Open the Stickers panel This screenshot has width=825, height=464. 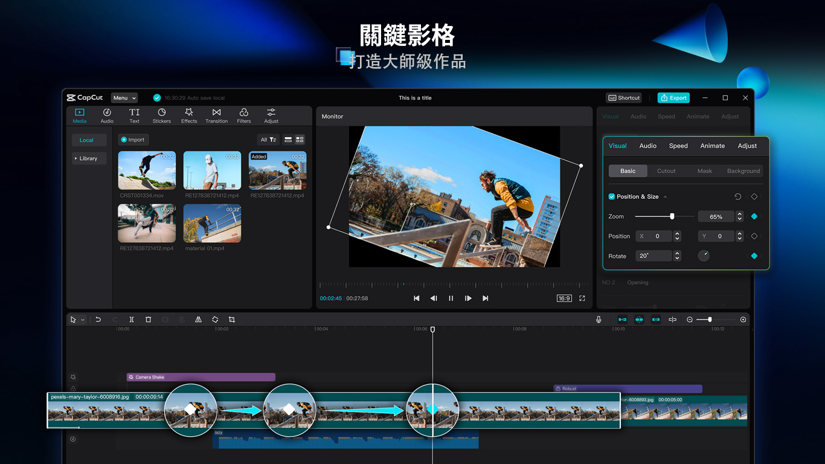click(161, 116)
